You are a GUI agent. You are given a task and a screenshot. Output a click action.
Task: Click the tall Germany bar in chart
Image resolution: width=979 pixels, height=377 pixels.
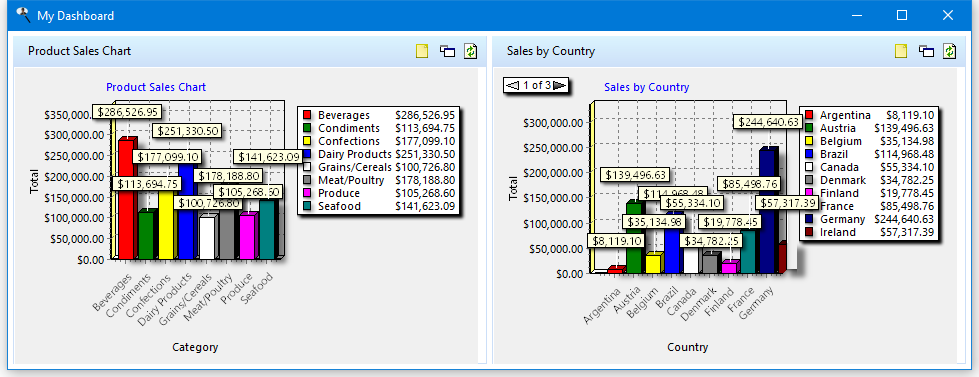(768, 211)
